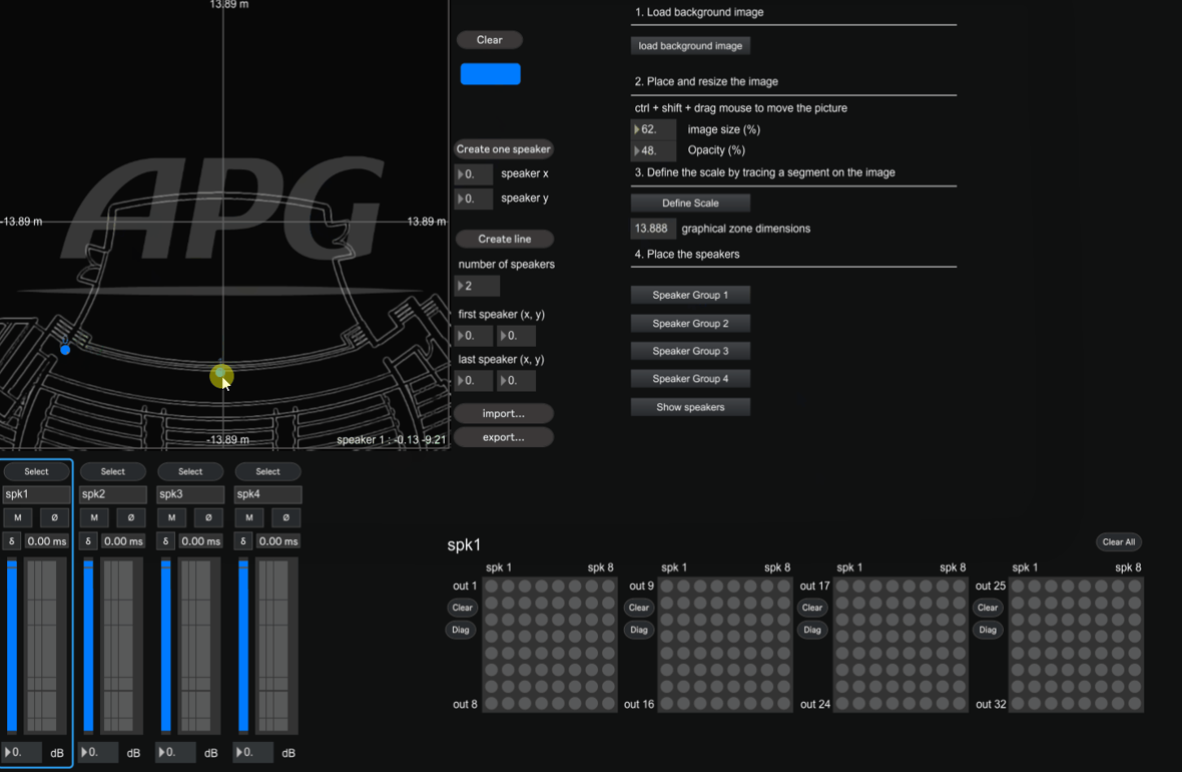Click the delta (δ) icon on spk3
This screenshot has width=1182, height=772.
click(164, 541)
